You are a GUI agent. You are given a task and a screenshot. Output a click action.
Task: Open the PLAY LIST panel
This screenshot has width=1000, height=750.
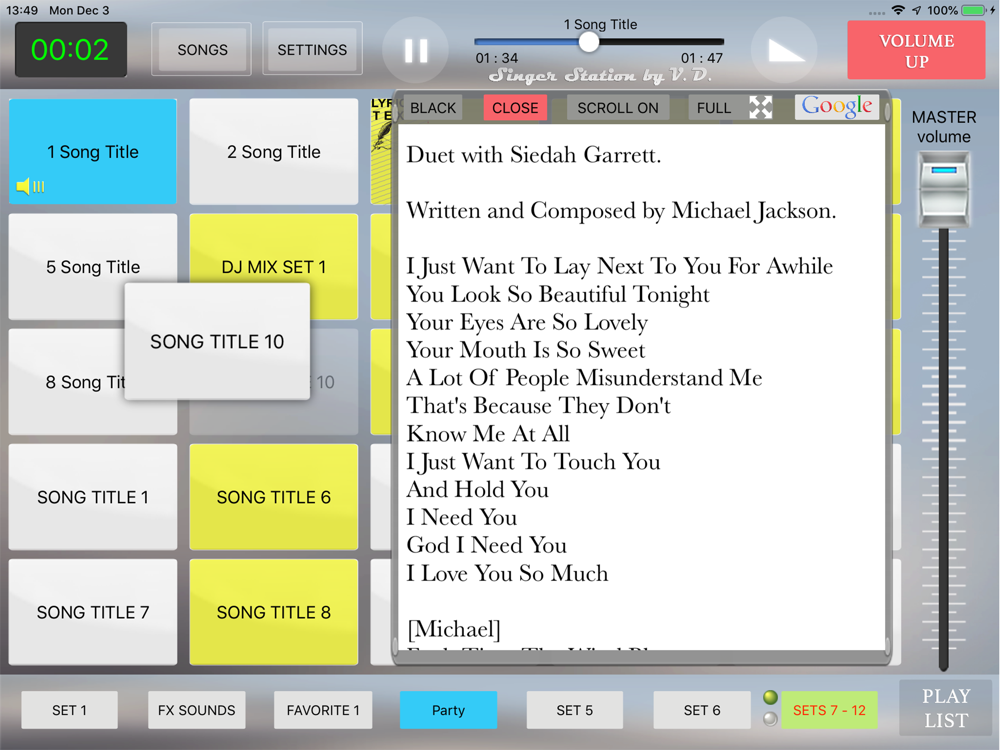tap(946, 708)
